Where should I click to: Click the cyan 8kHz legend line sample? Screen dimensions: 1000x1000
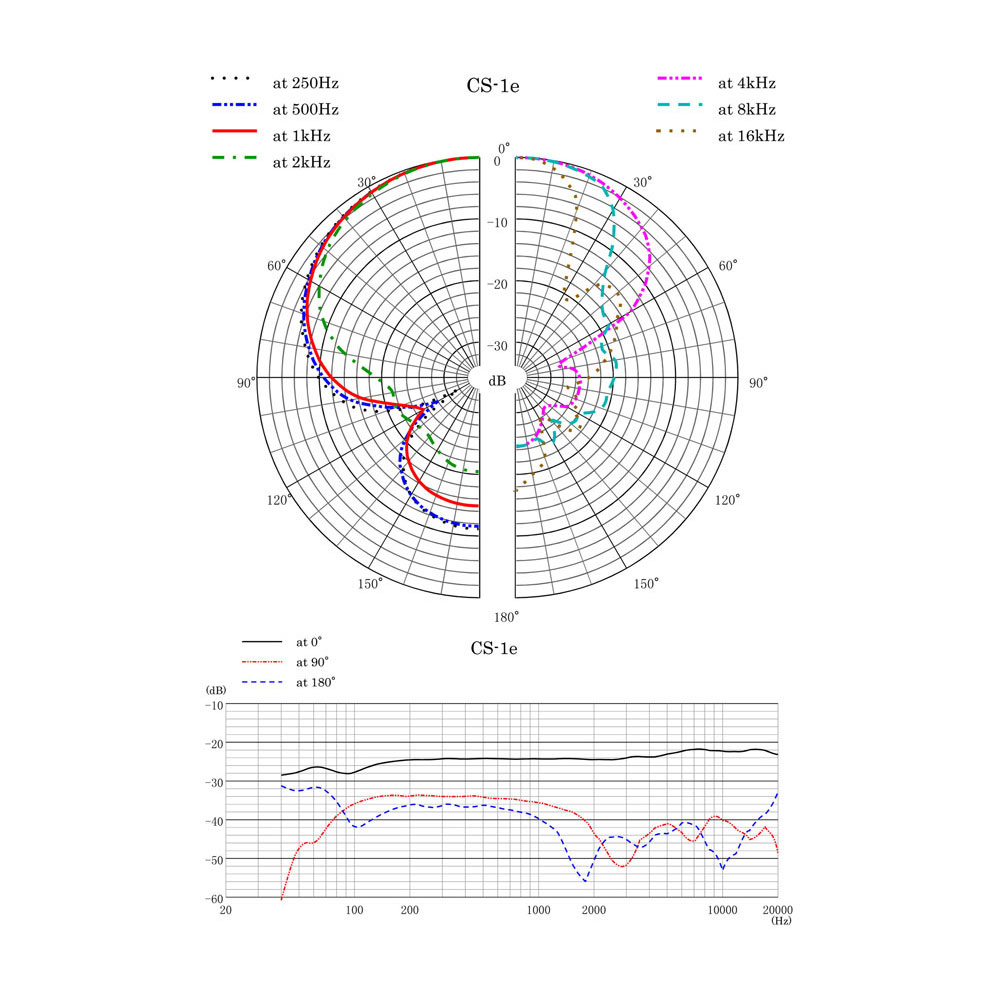pos(682,105)
